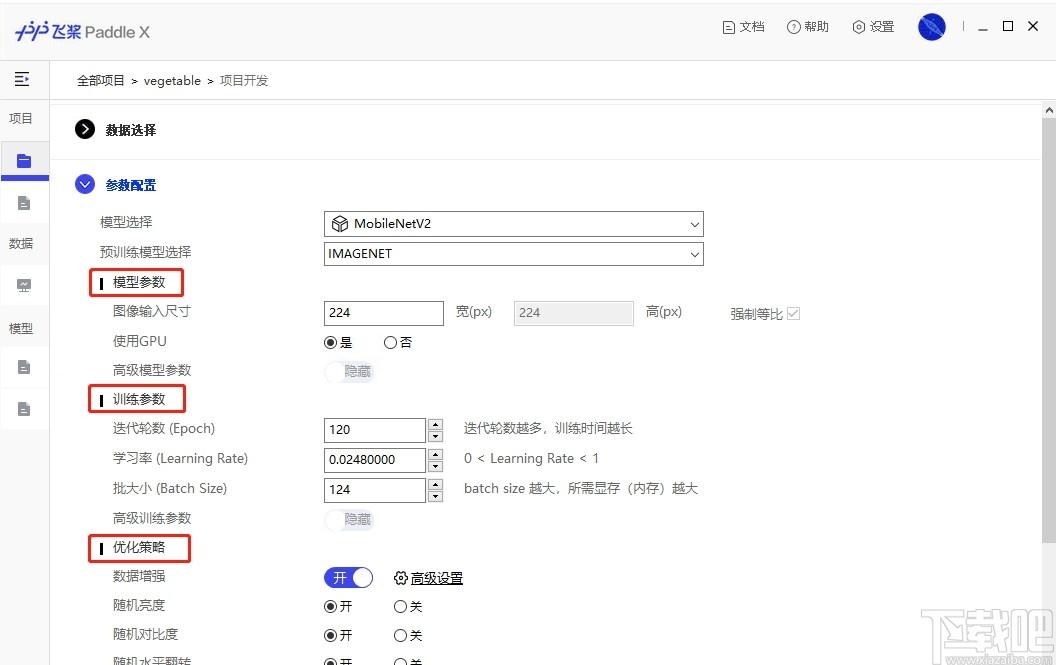Toggle the sidebar collapse menu icon

pyautogui.click(x=22, y=79)
